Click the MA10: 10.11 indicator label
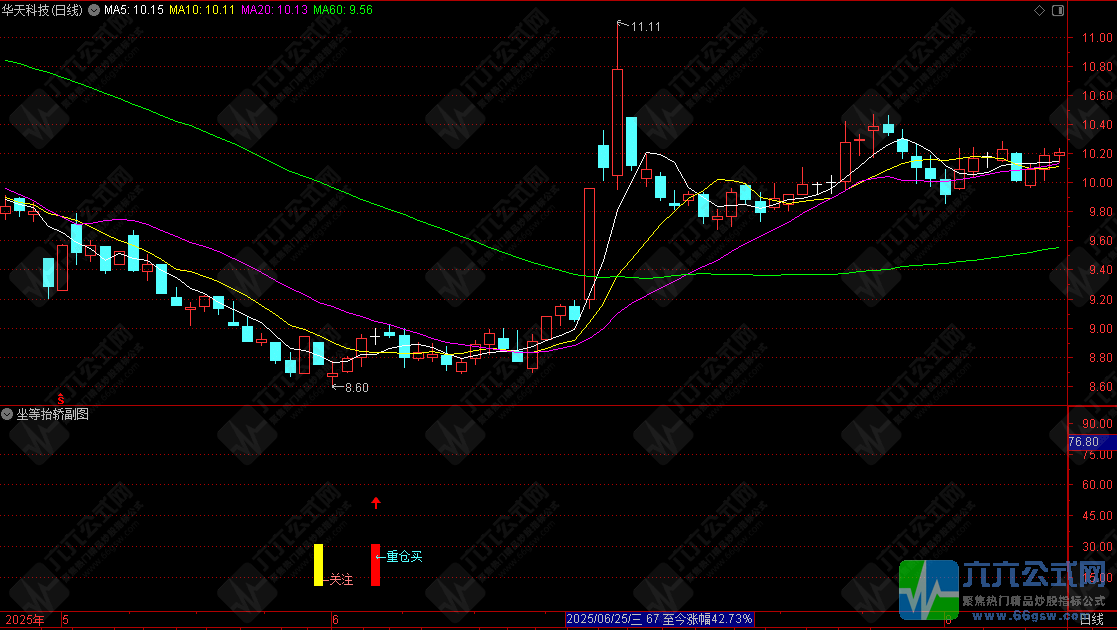The image size is (1117, 630). click(x=202, y=10)
